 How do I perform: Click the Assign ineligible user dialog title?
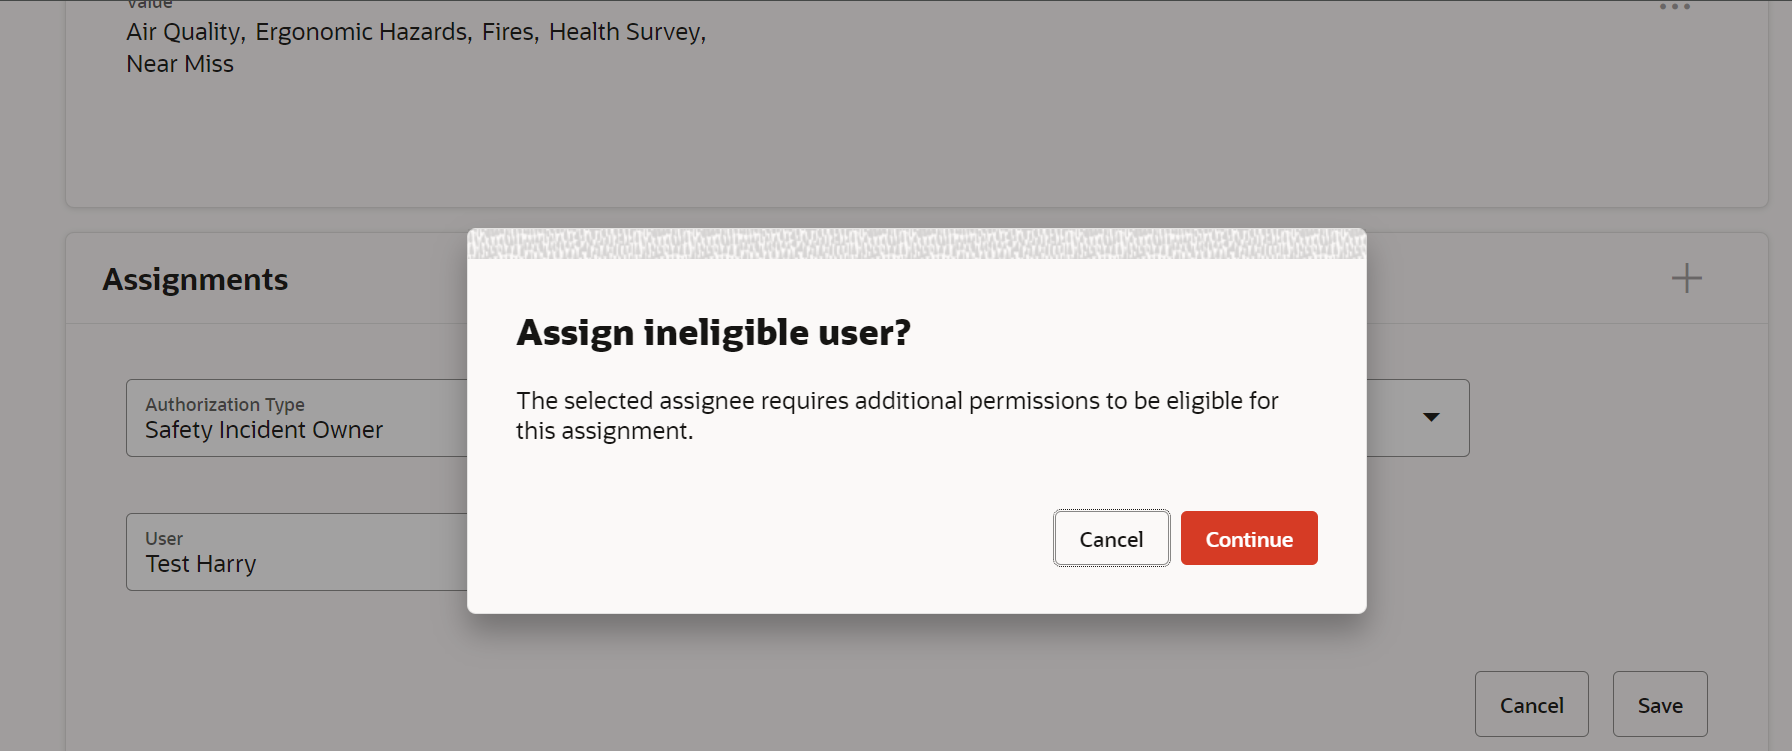coord(713,332)
